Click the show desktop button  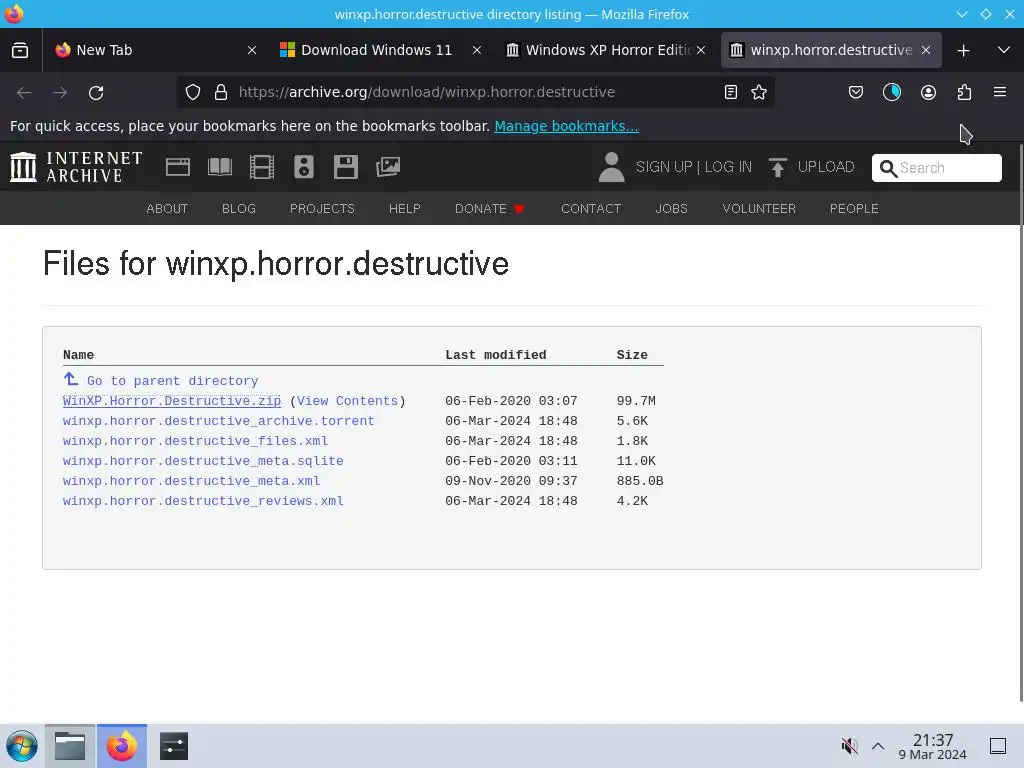pyautogui.click(x=998, y=746)
